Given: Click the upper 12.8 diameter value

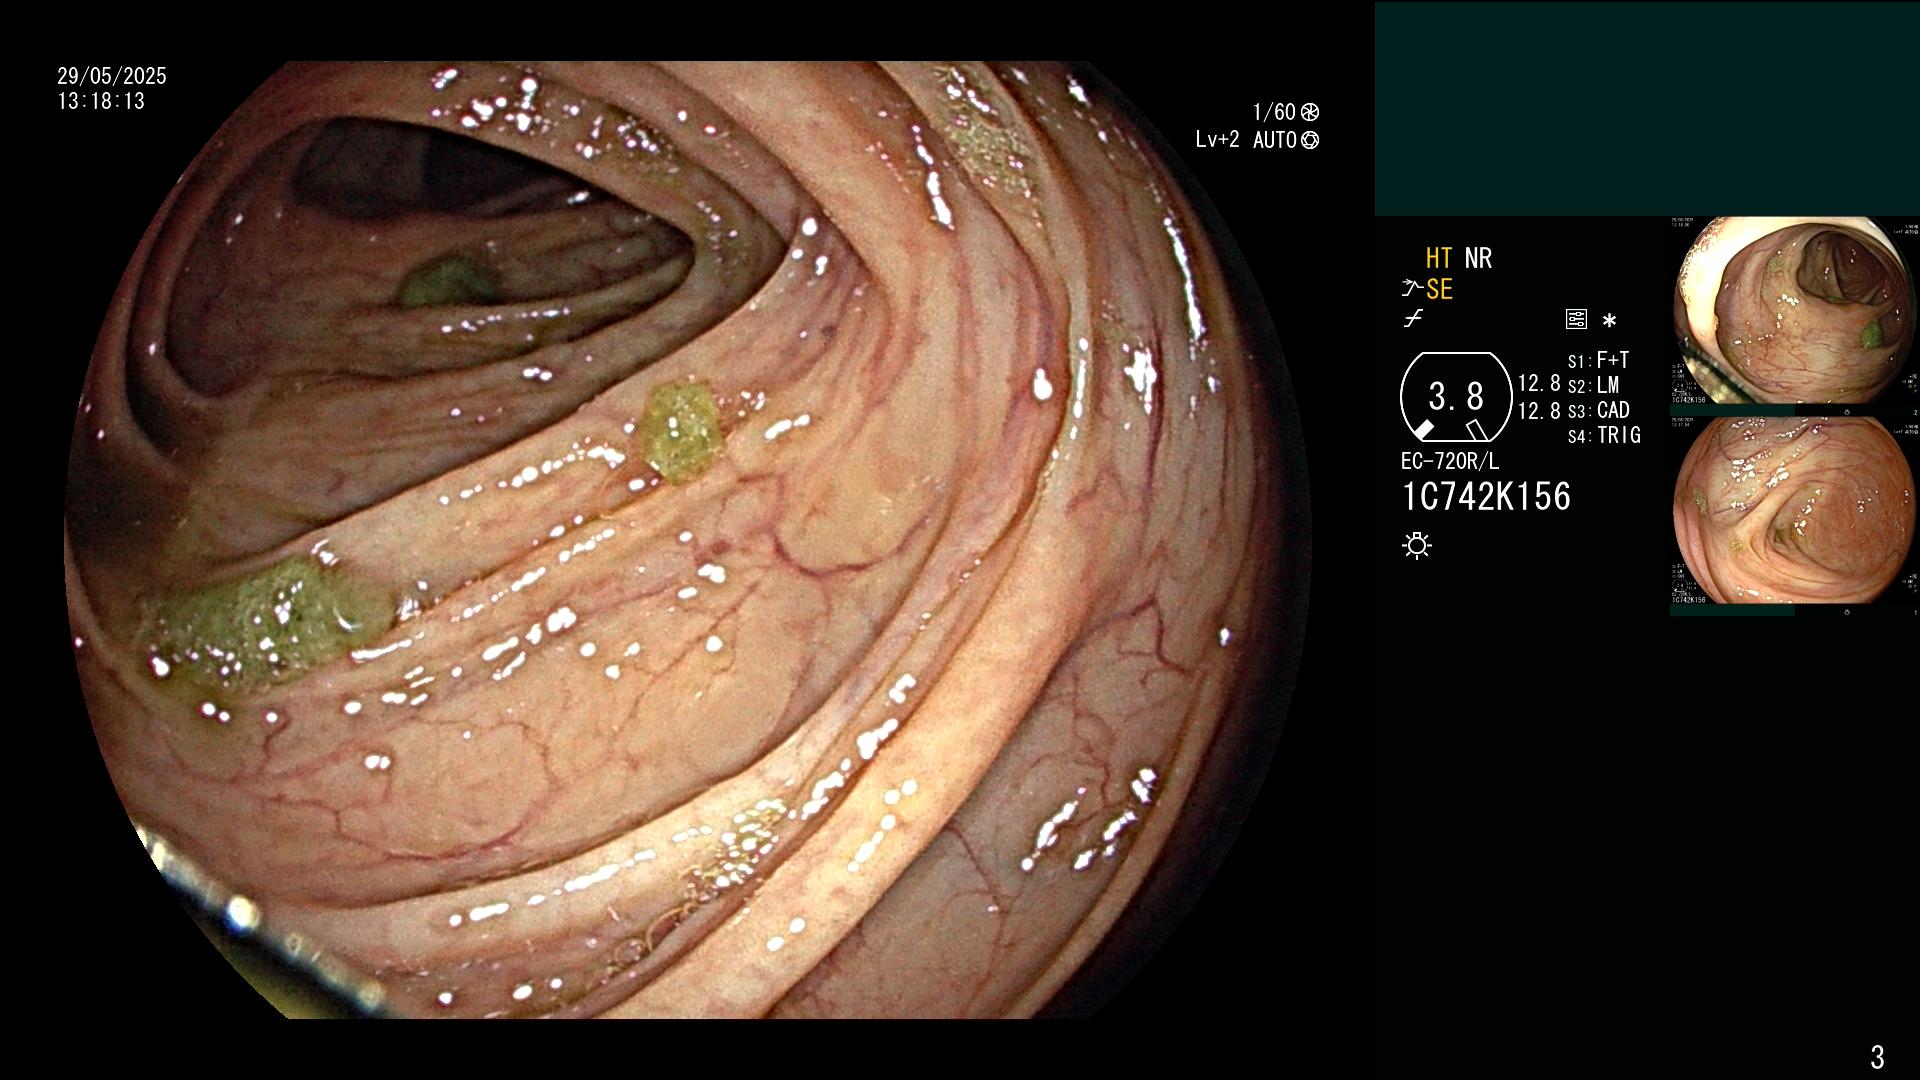Looking at the screenshot, I should (1539, 384).
